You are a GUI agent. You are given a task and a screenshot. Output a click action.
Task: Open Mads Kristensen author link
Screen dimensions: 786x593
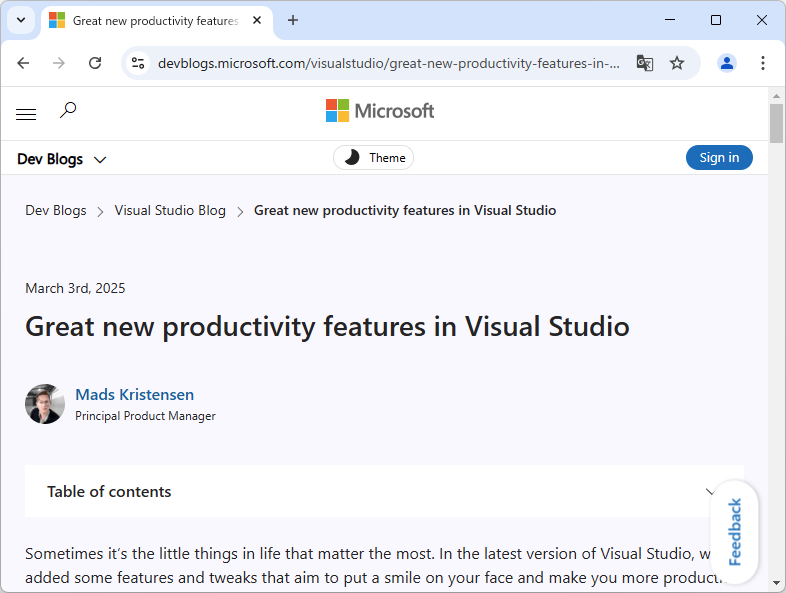coord(134,395)
